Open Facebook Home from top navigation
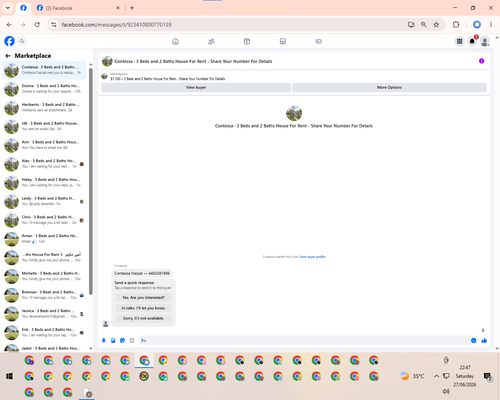Viewport: 500px width, 400px height. 175,41
